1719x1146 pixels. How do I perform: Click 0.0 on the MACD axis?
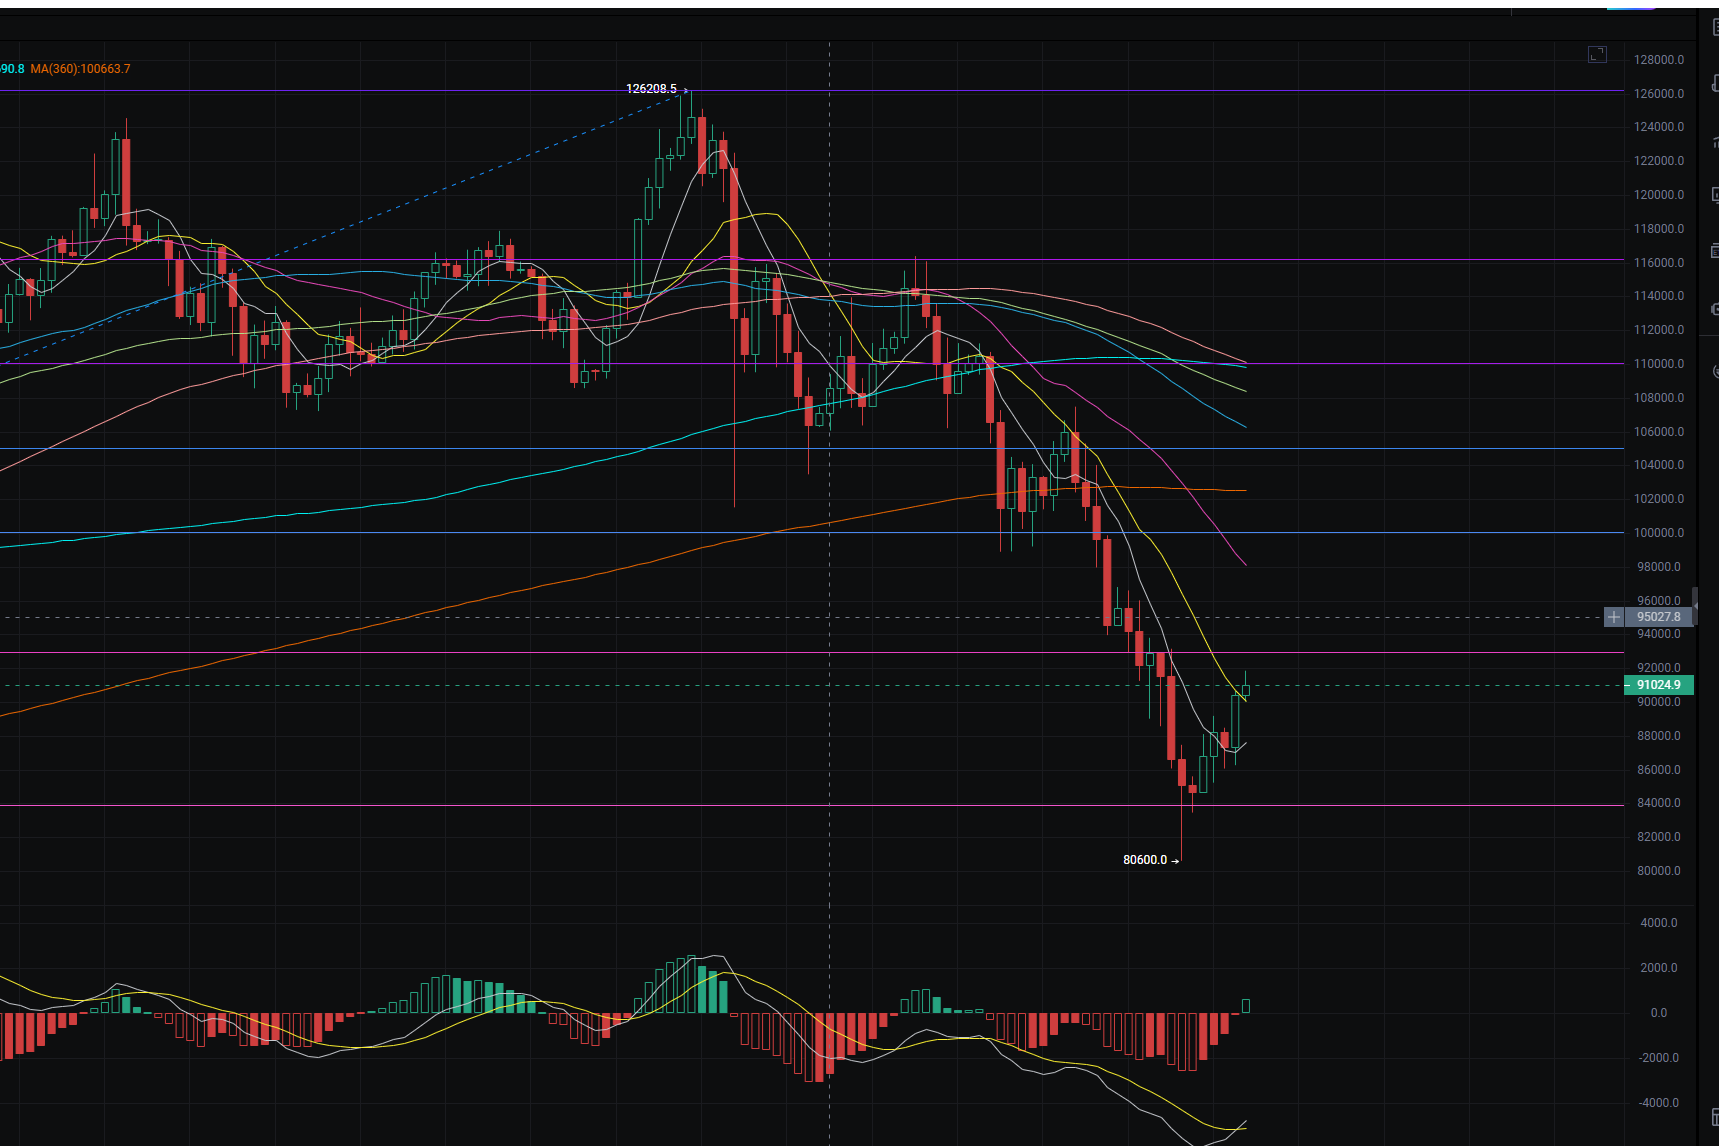click(1658, 1013)
